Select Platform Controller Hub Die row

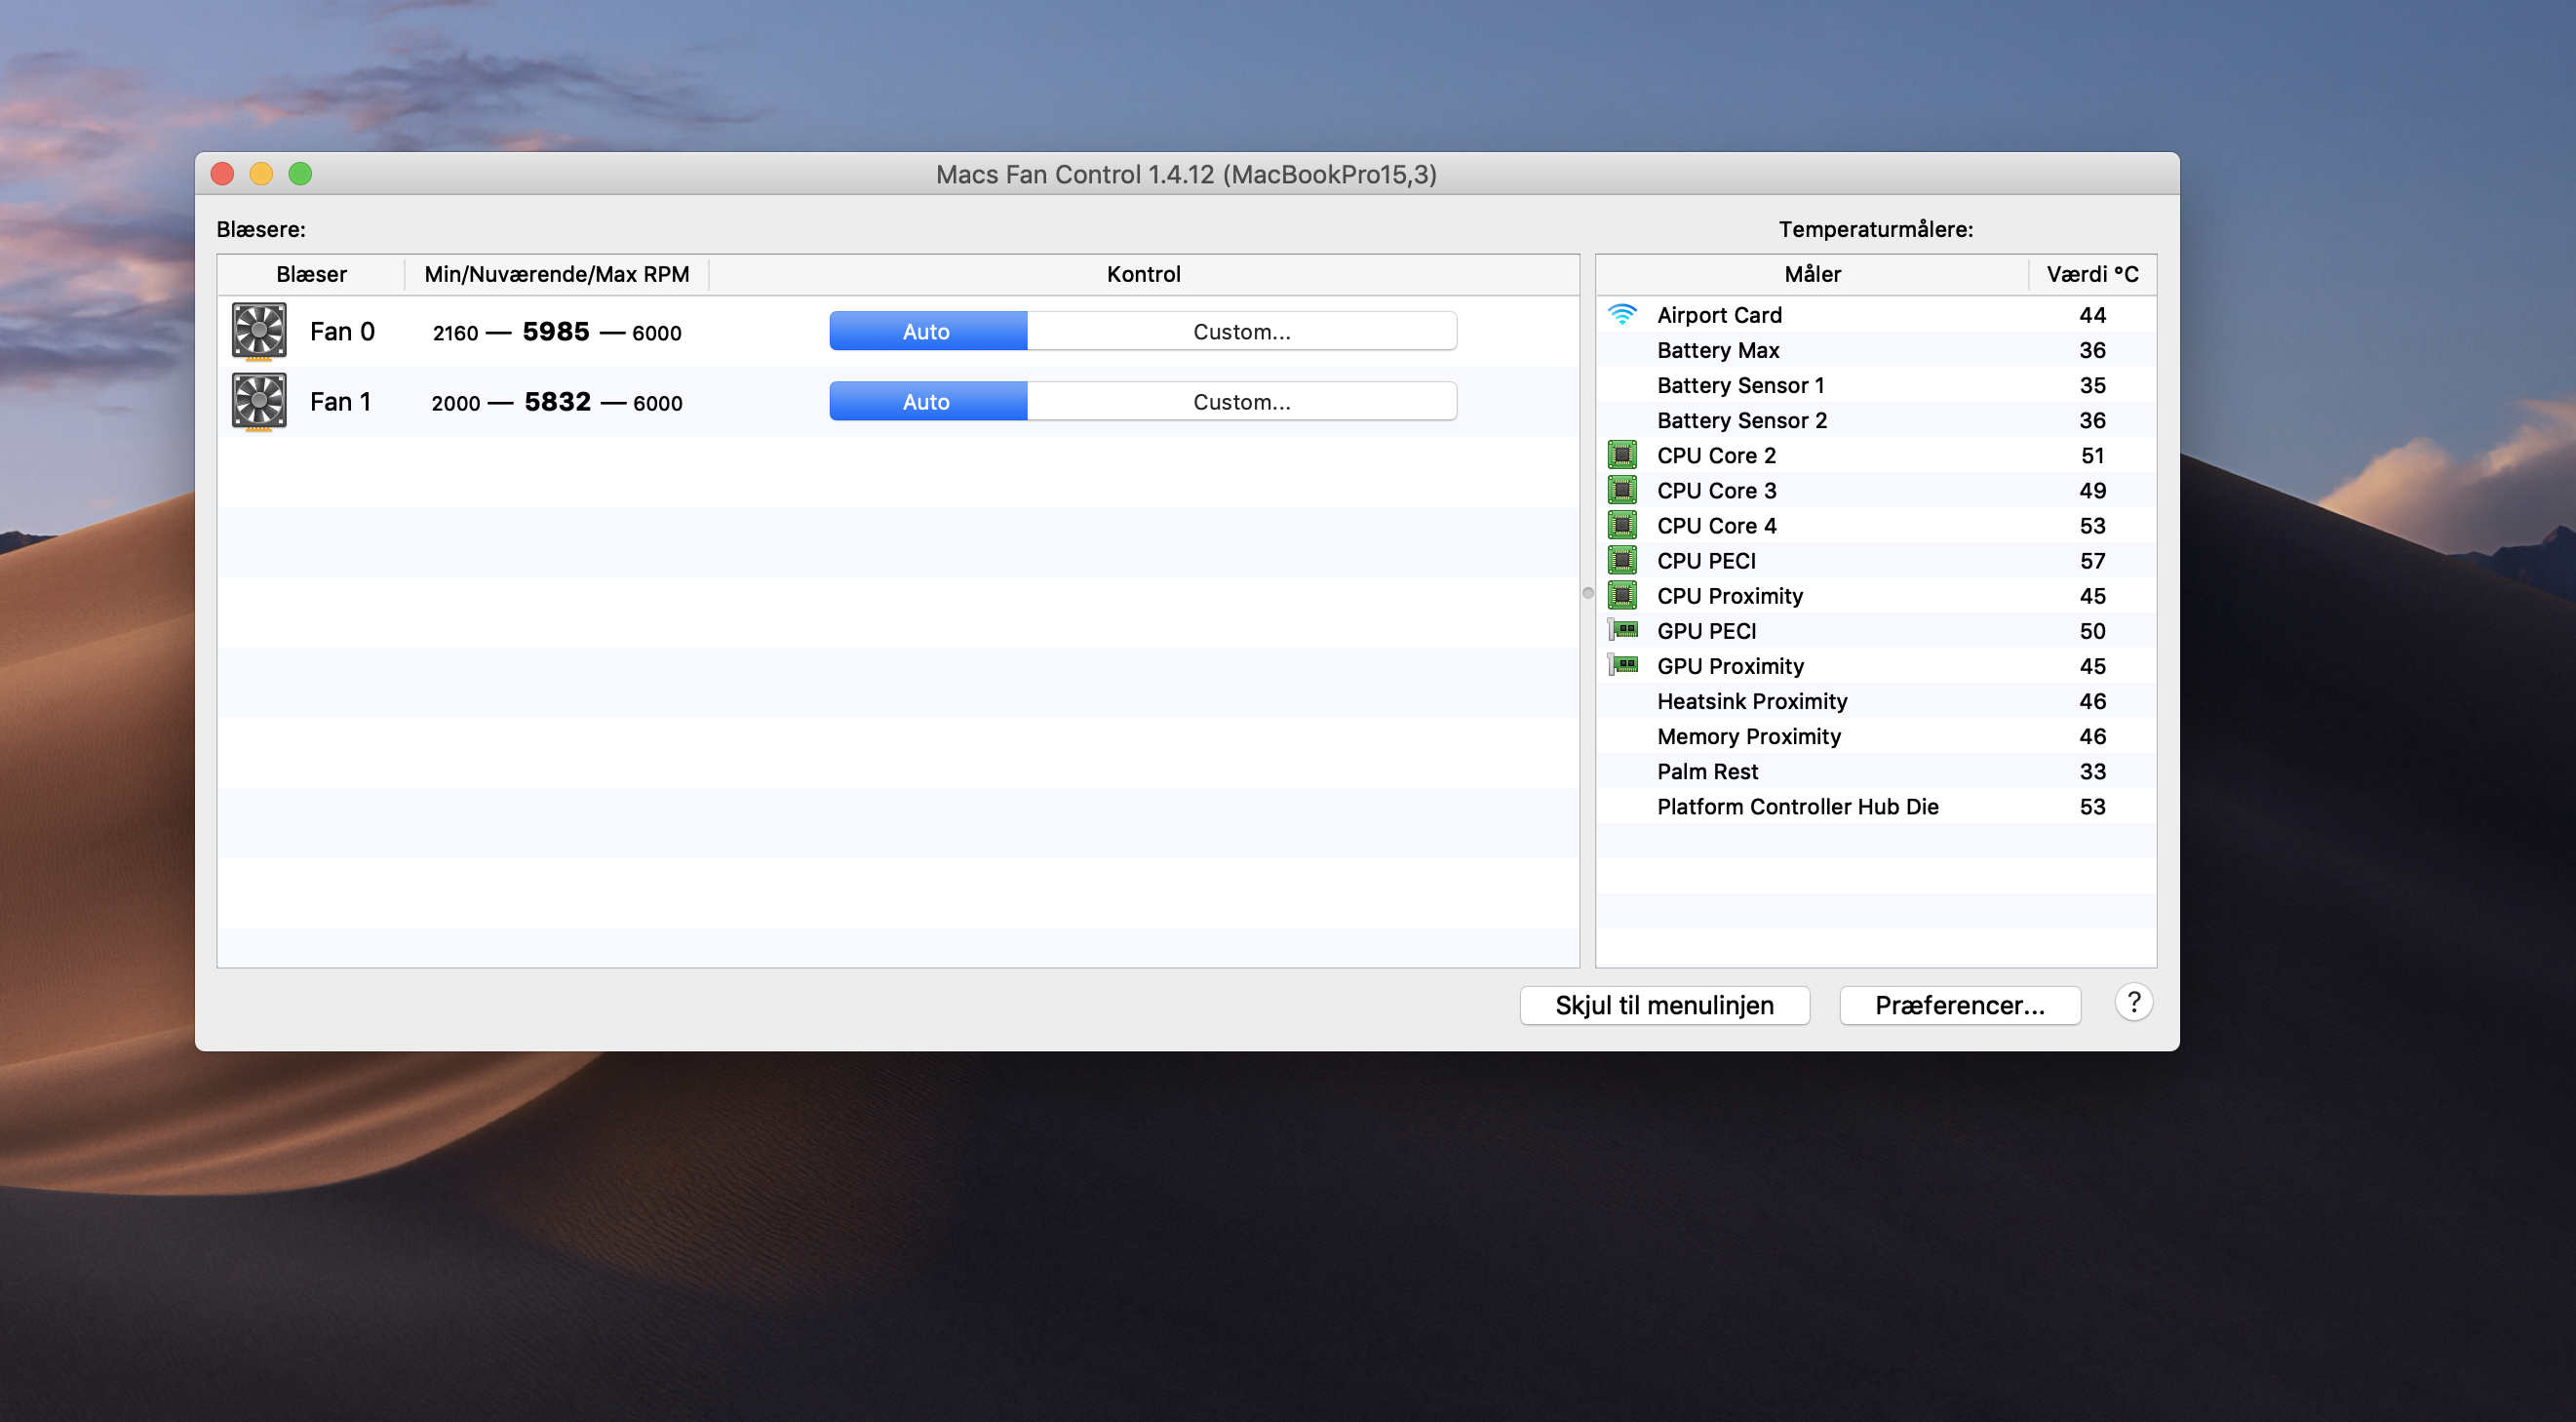pyautogui.click(x=1876, y=806)
